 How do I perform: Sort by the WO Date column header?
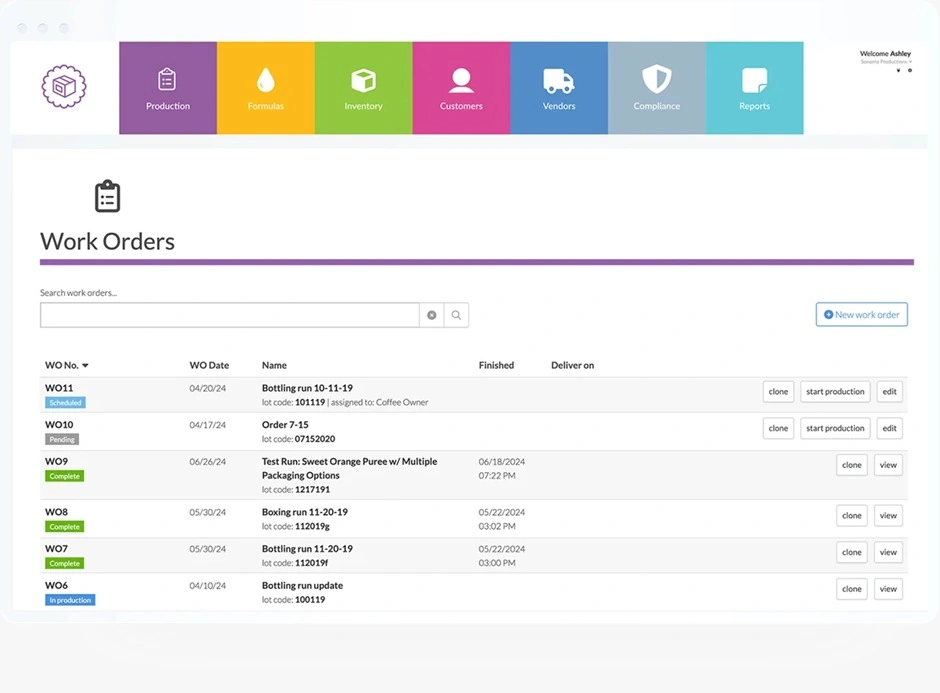coord(209,366)
